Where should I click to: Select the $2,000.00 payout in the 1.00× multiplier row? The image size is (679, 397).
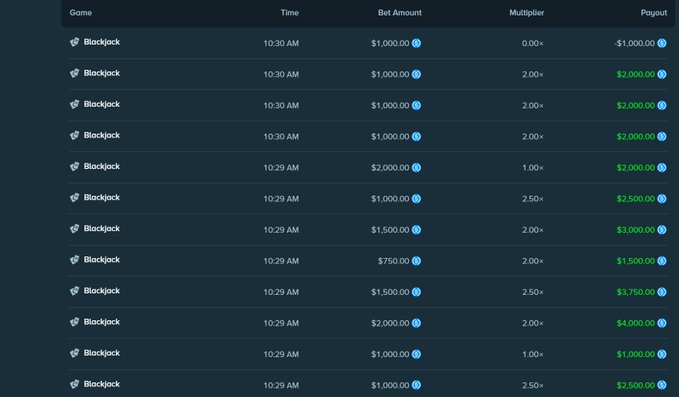click(x=636, y=168)
